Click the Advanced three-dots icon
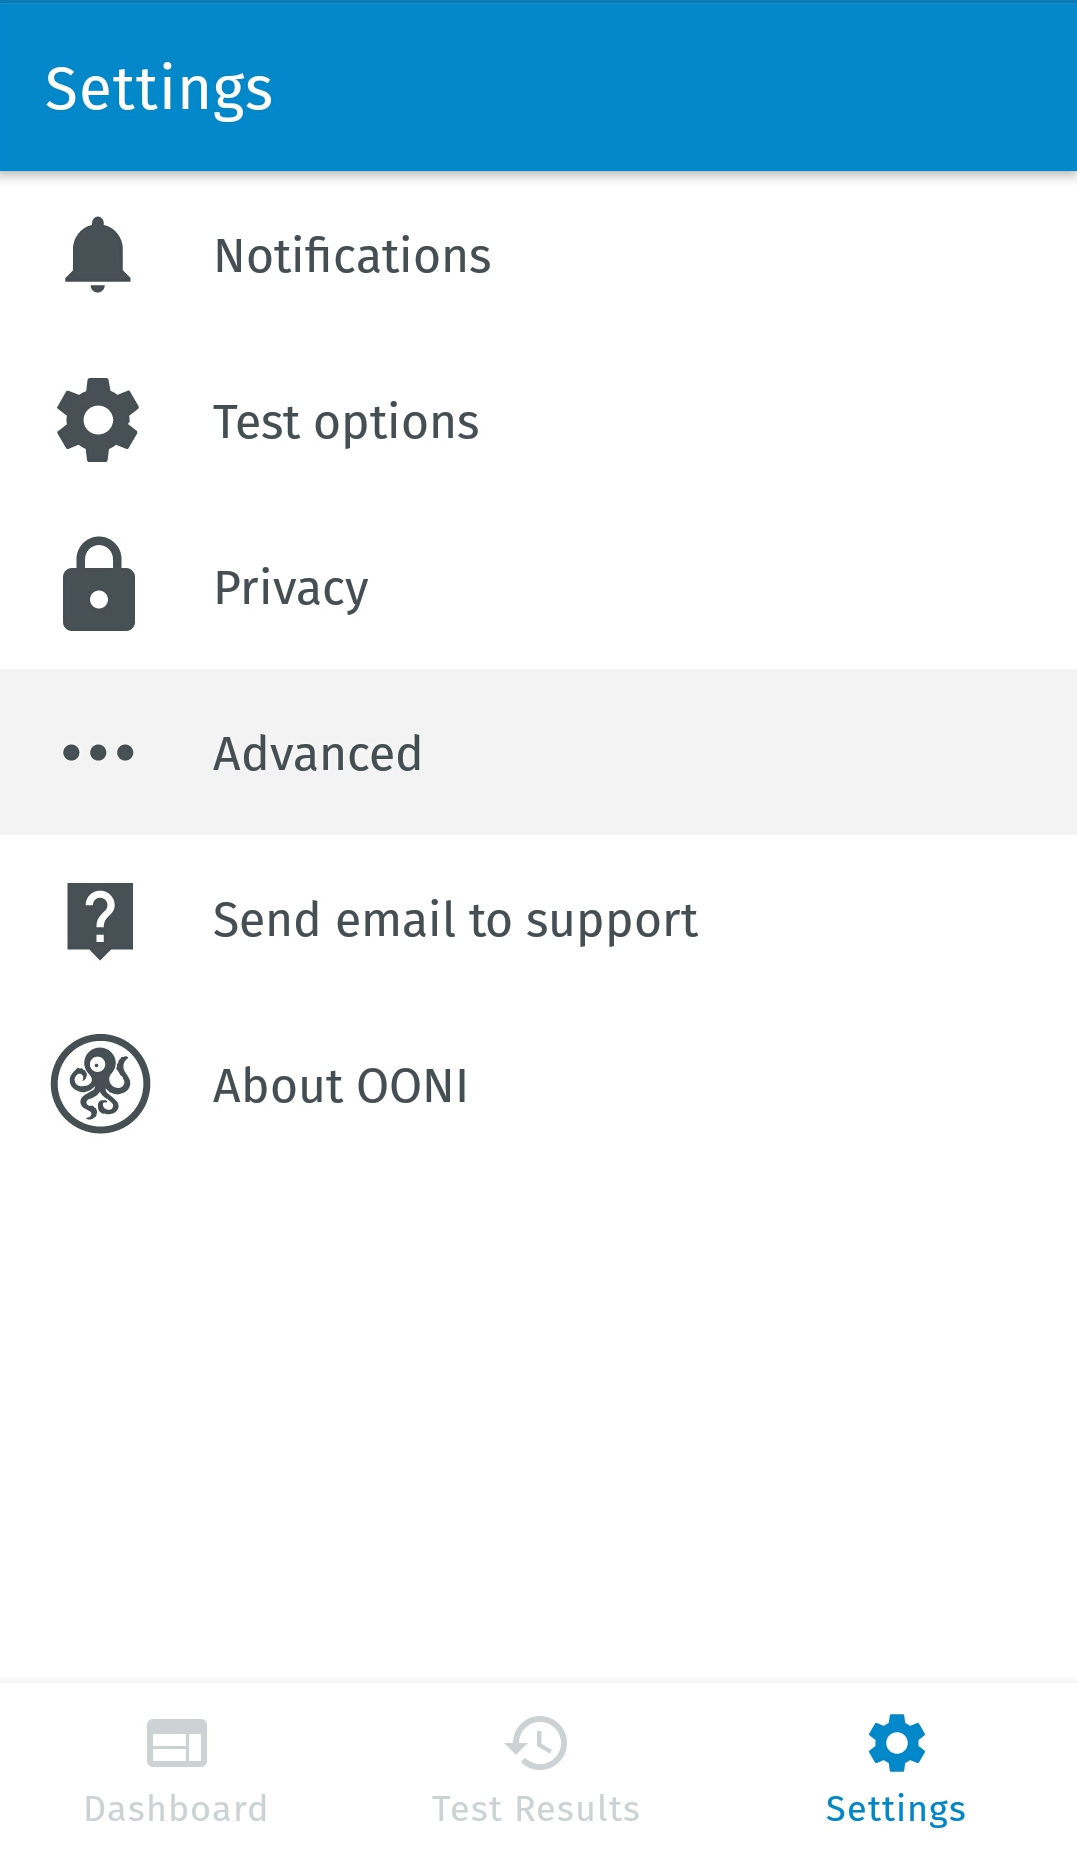The image size is (1077, 1851). click(x=98, y=752)
